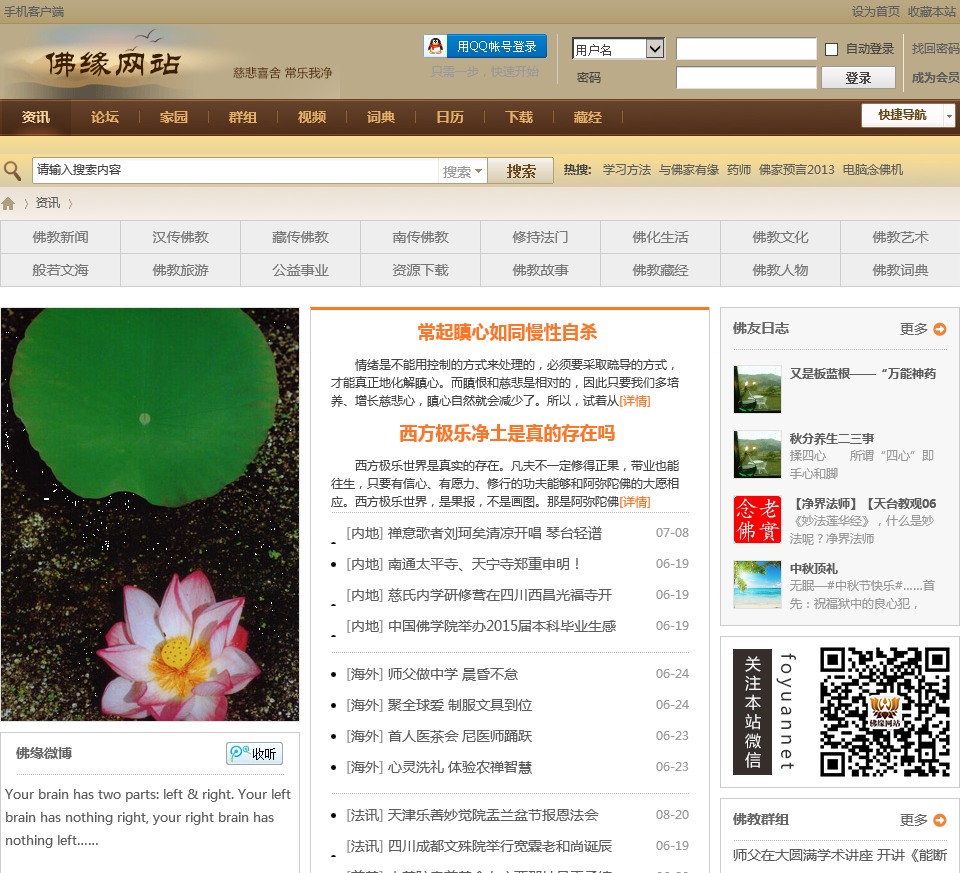Open the 佛教人物 category
This screenshot has width=960, height=873.
[781, 270]
